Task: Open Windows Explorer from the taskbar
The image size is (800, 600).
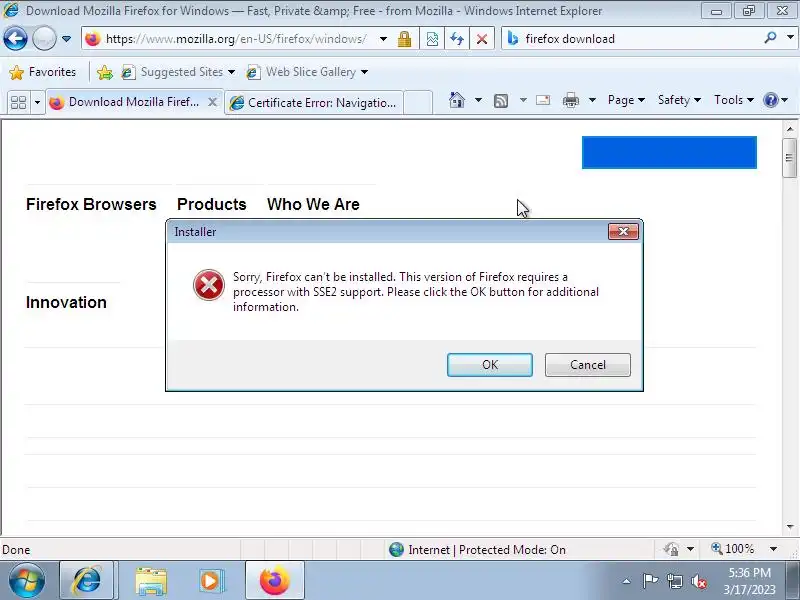Action: 151,582
